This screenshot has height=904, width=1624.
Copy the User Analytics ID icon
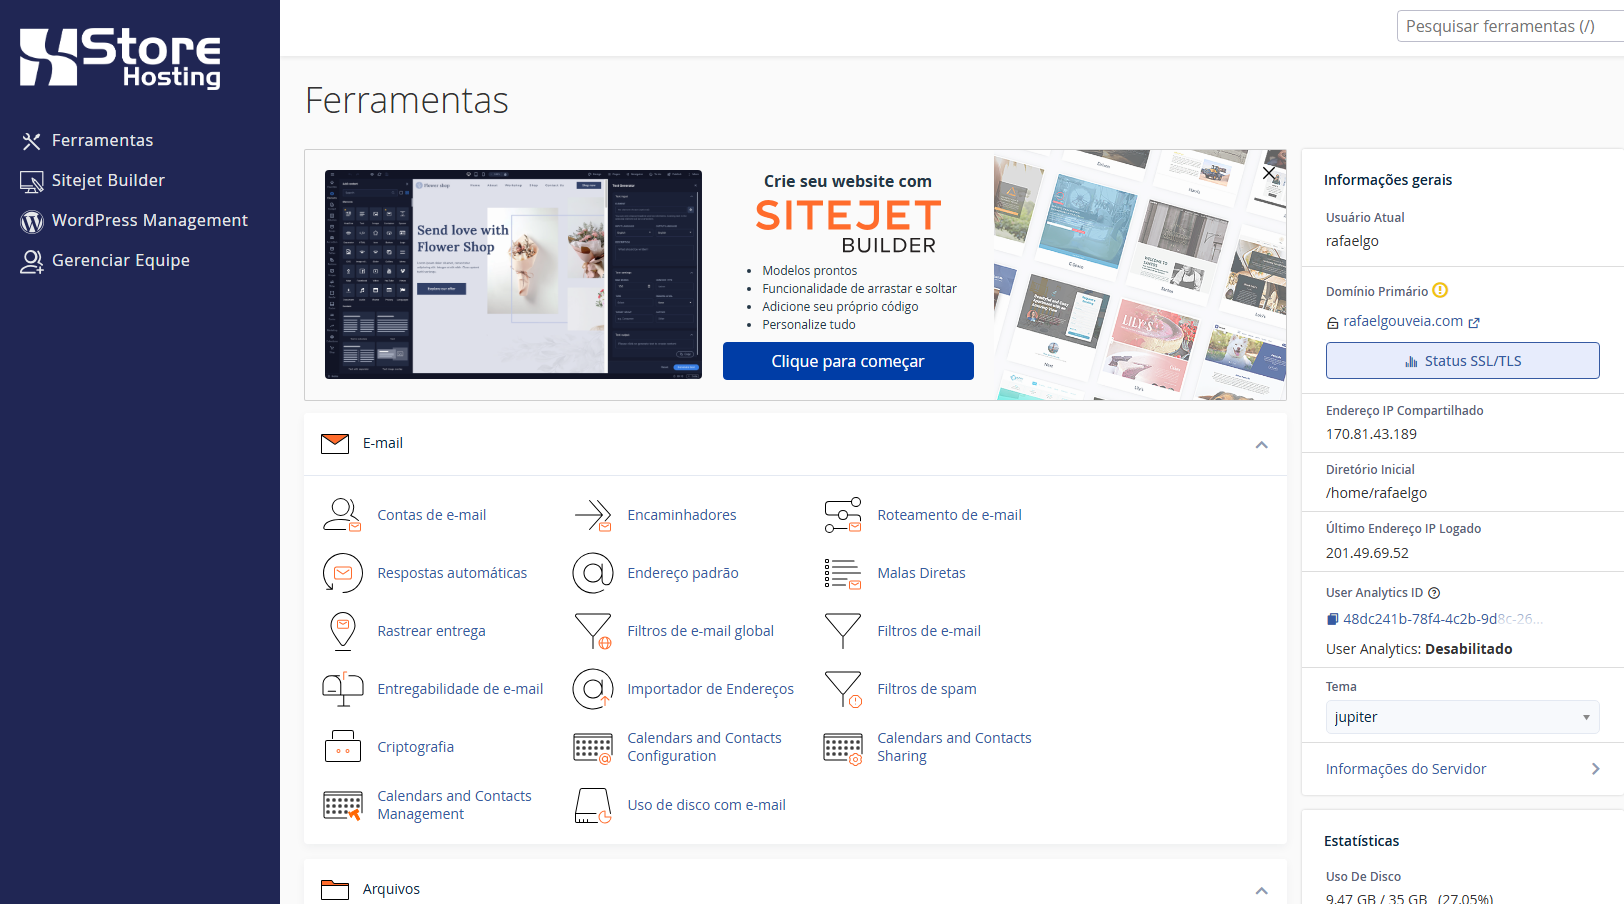point(1332,619)
